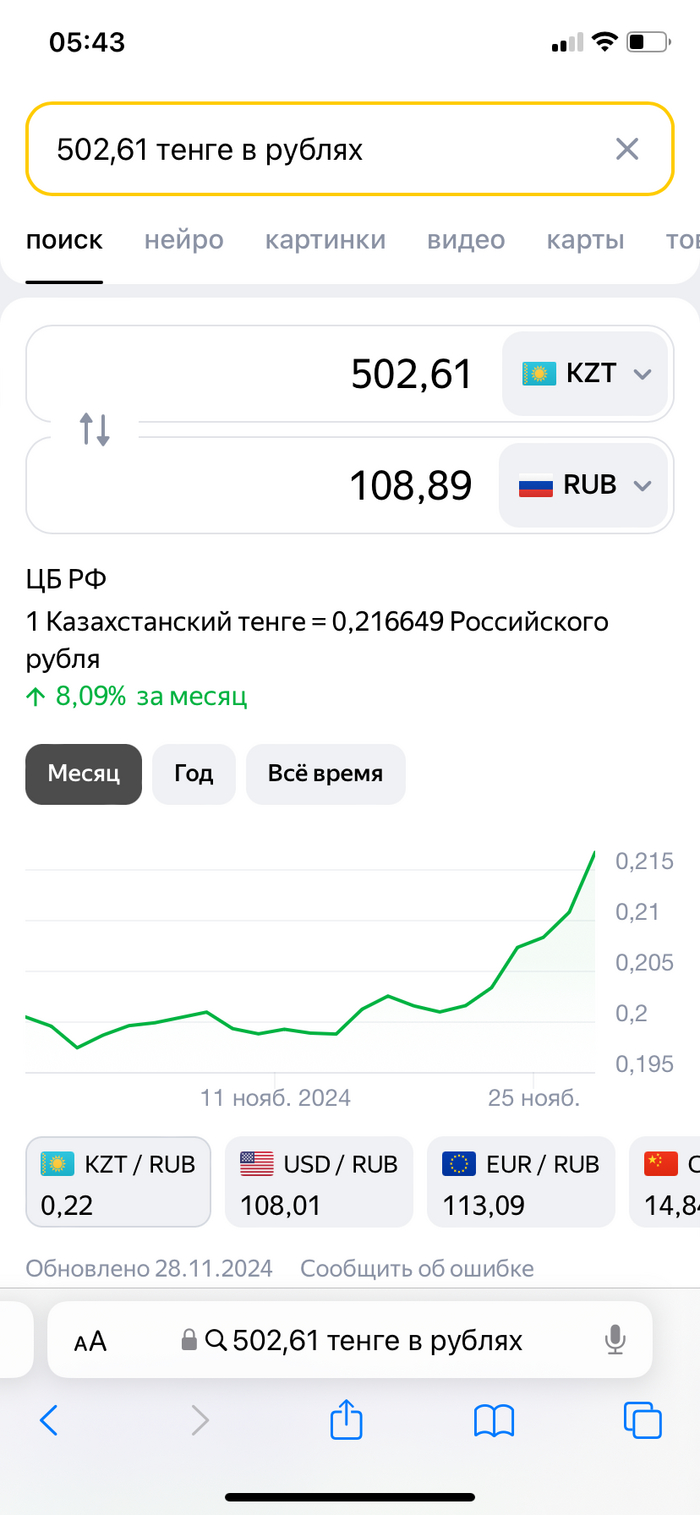The width and height of the screenshot is (700, 1515).
Task: Select the EUR / RUB rate chip
Action: pos(521,1181)
